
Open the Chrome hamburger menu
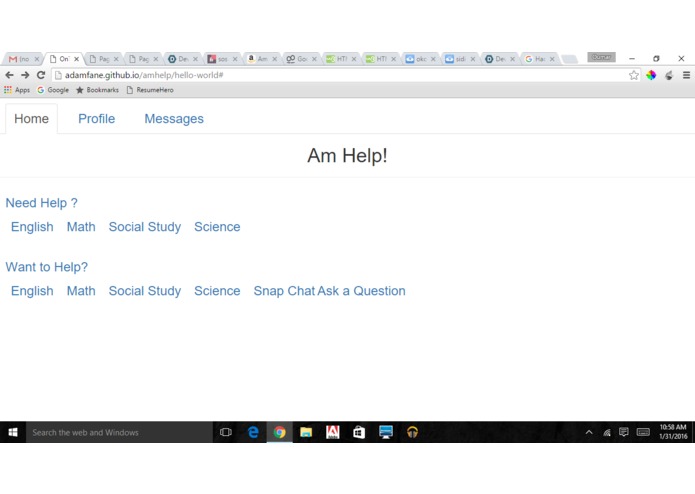[x=686, y=75]
